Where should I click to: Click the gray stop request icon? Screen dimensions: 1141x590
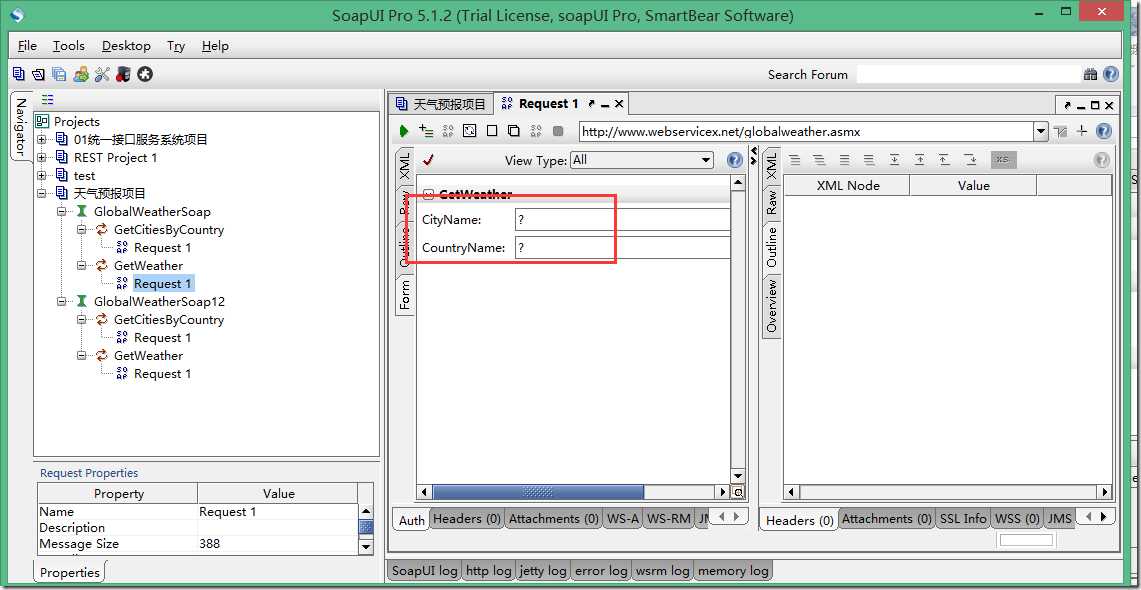558,131
